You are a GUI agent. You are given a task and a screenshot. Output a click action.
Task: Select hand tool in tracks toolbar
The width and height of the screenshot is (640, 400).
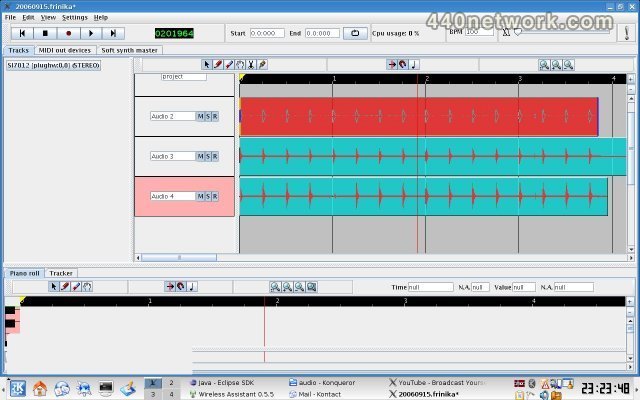pos(240,64)
